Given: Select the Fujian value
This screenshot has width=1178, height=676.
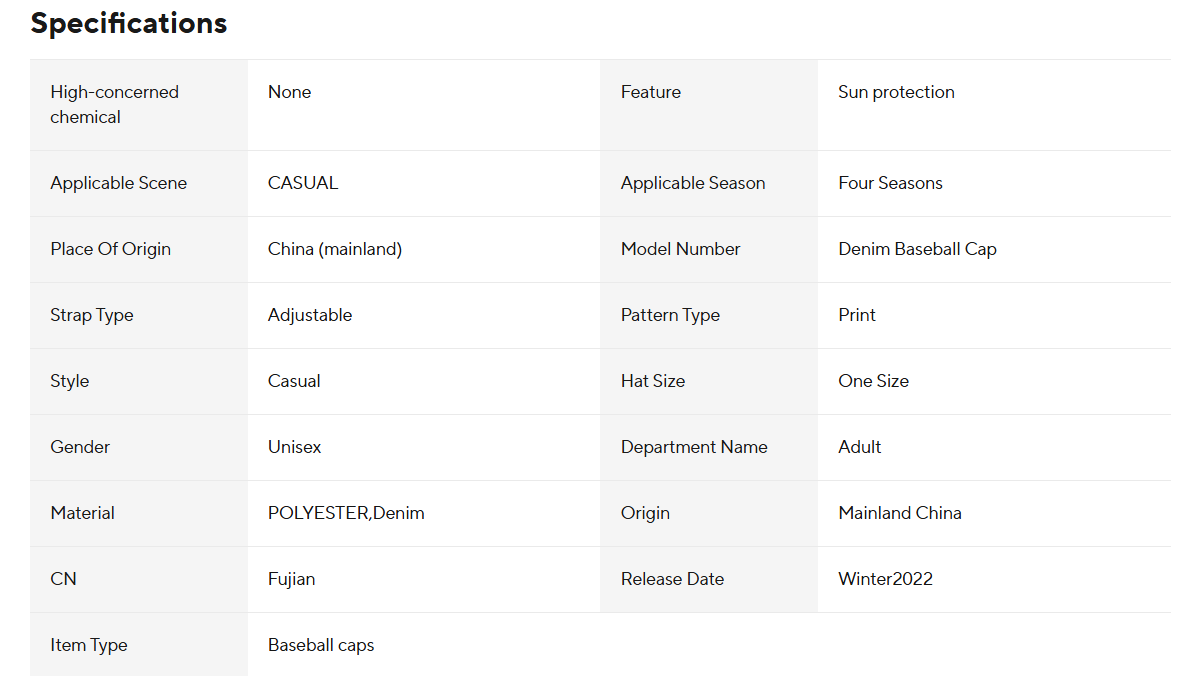Looking at the screenshot, I should coord(292,579).
